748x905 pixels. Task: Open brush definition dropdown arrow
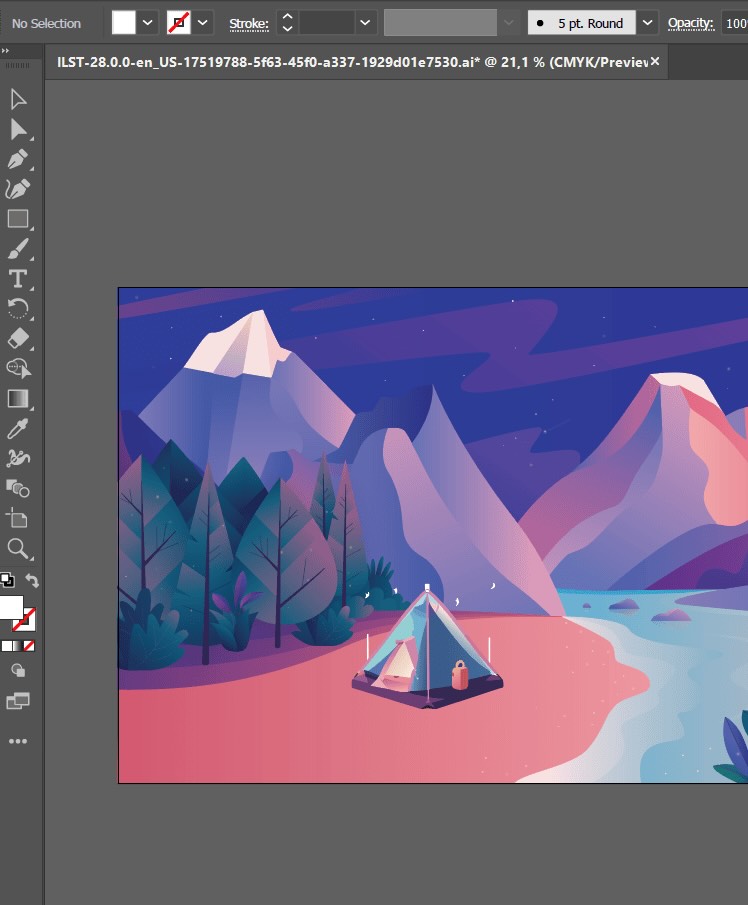648,23
